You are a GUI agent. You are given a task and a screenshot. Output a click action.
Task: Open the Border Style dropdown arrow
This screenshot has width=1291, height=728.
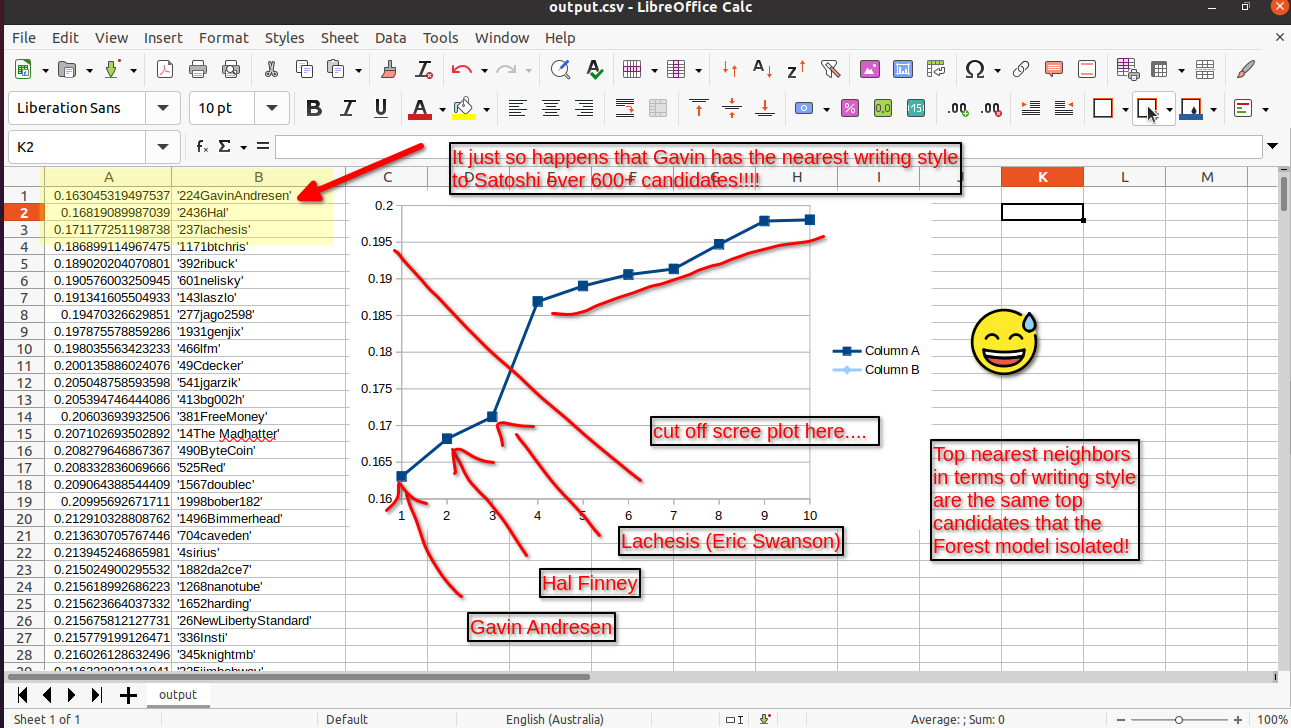1170,109
